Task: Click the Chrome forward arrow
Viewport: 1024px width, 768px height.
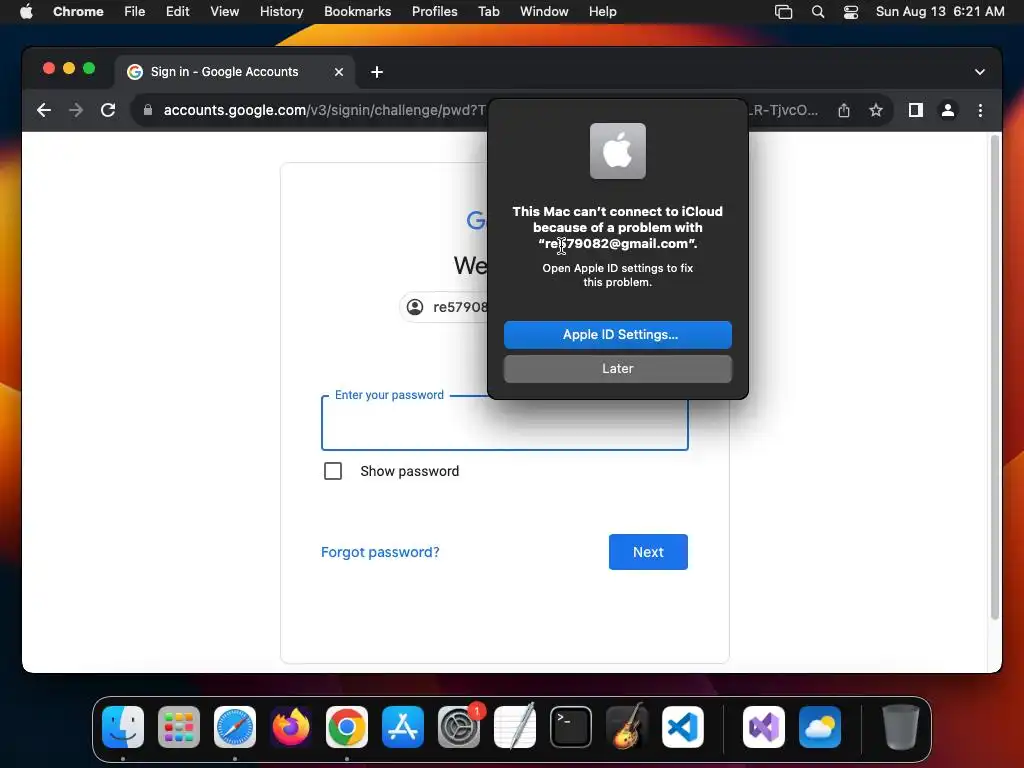Action: 76,110
